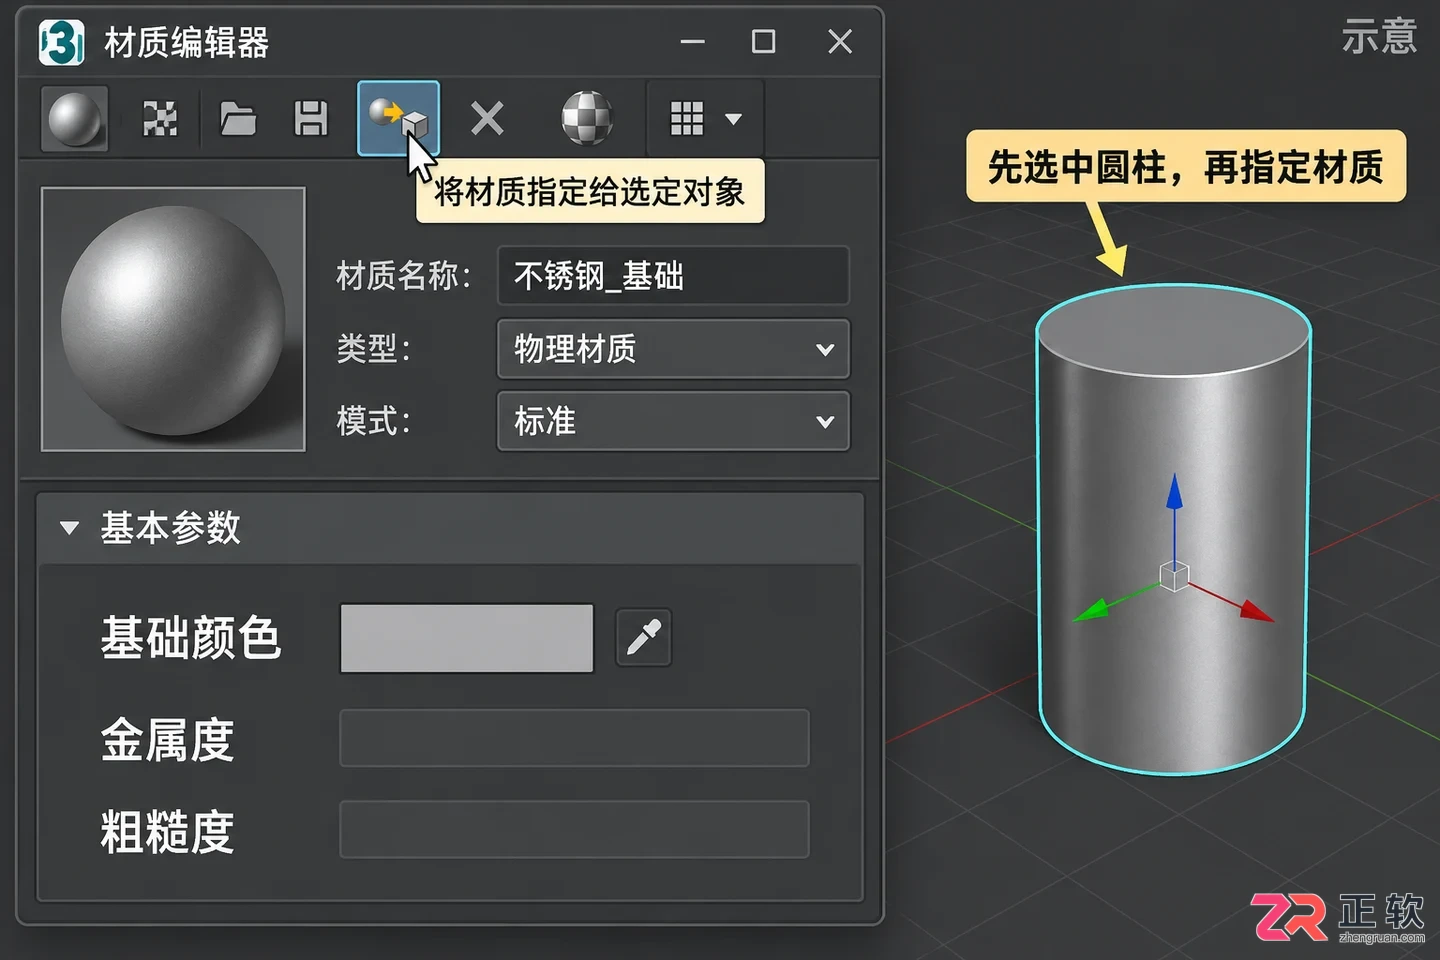Open the 类型 dropdown showing 物理材质
1440x960 pixels.
[x=673, y=349]
